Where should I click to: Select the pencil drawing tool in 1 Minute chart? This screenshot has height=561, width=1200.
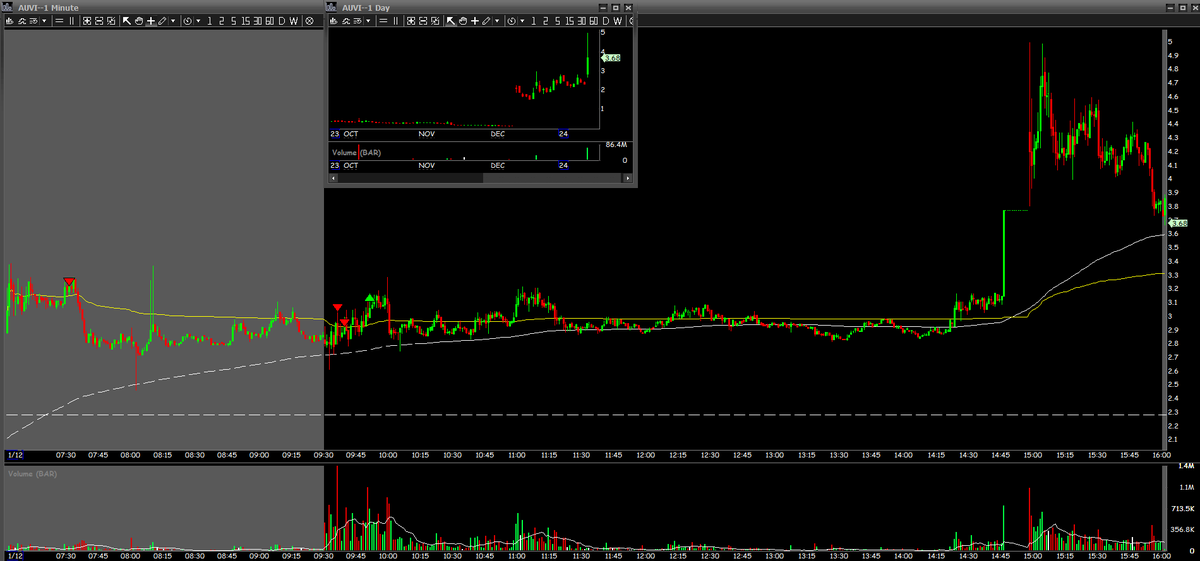coord(162,21)
